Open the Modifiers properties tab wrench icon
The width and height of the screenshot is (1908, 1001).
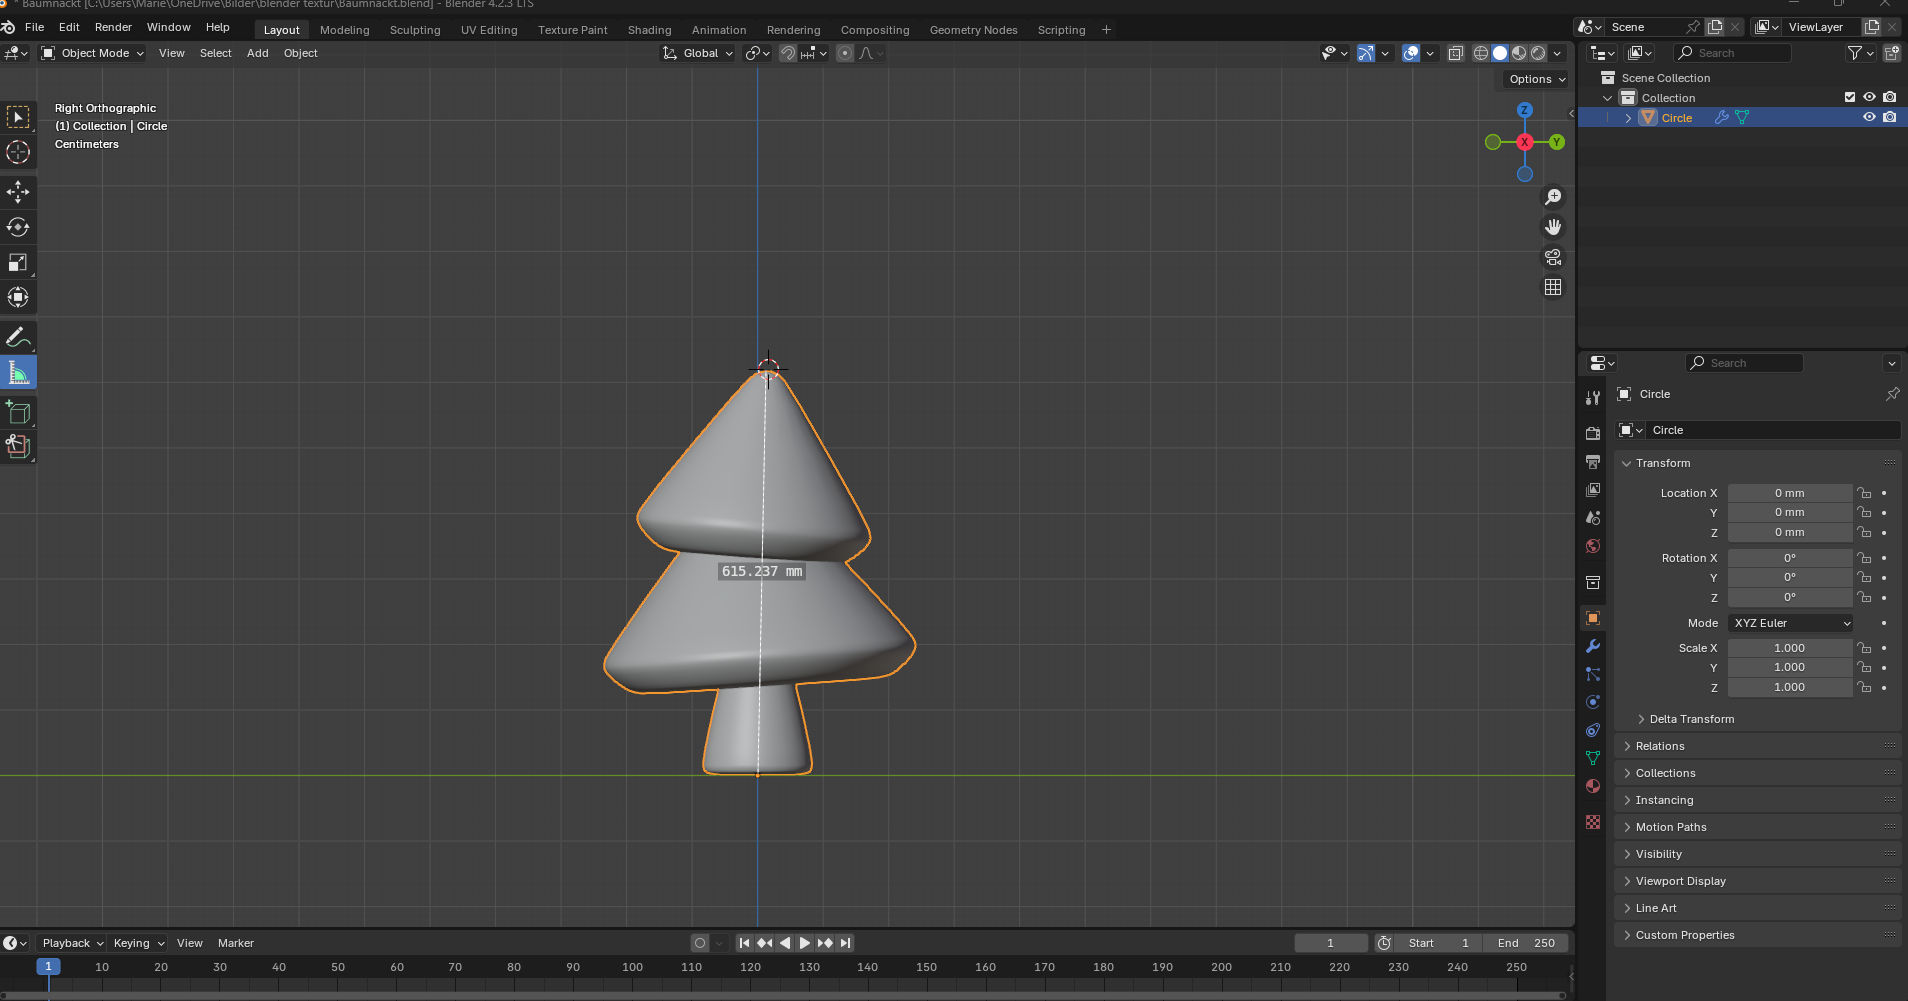point(1593,646)
